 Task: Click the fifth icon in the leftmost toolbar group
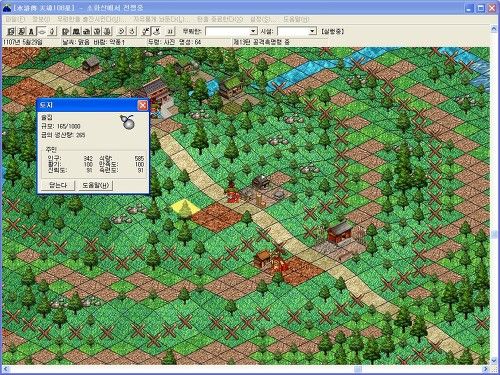[52, 31]
